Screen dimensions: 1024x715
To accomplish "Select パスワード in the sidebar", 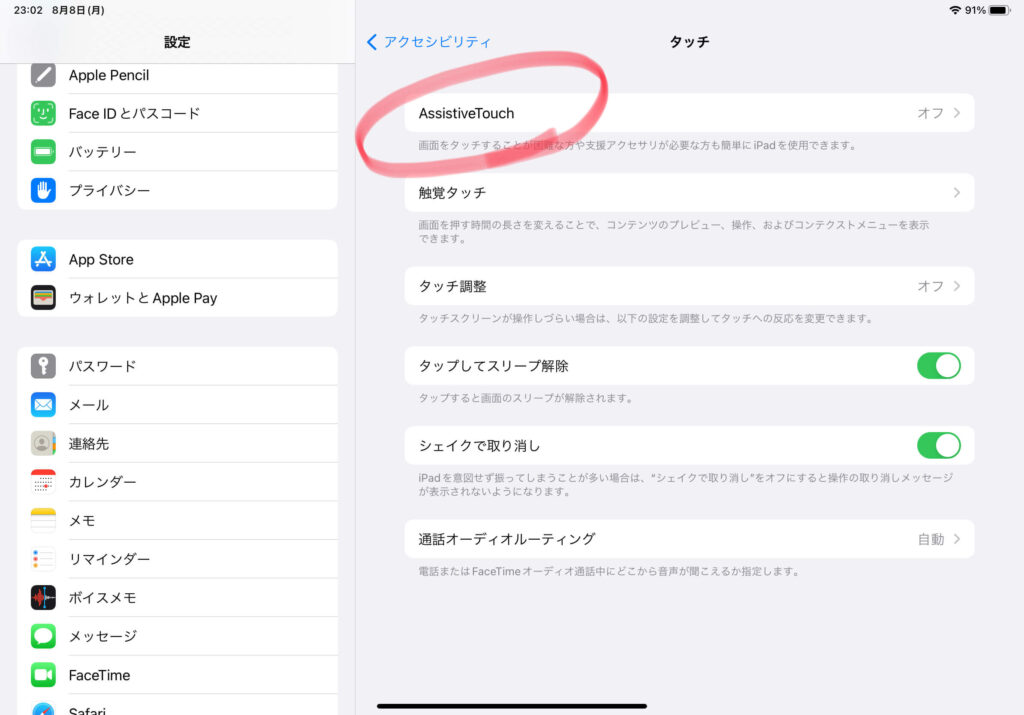I will (x=178, y=366).
